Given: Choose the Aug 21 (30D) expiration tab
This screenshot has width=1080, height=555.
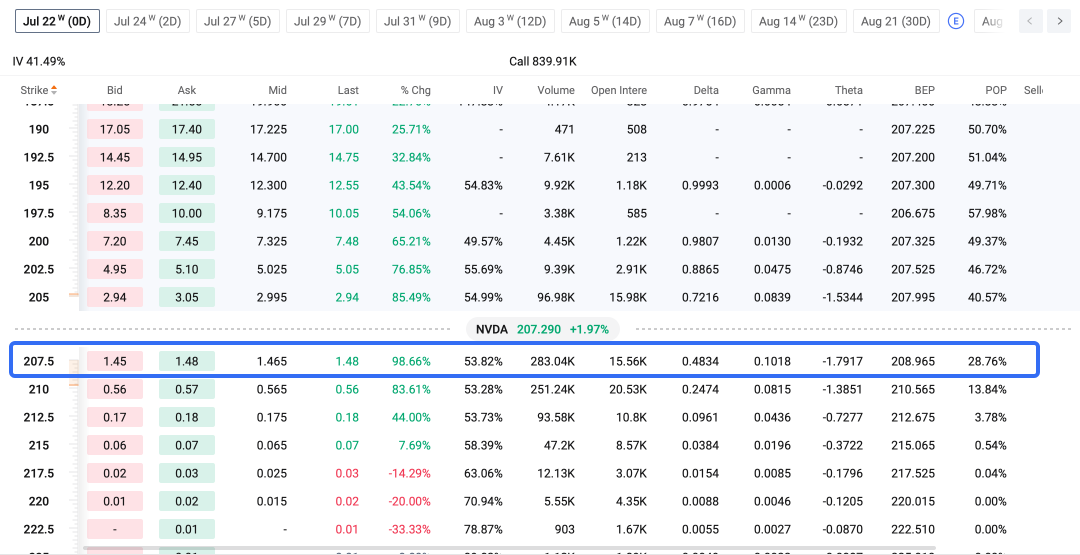Looking at the screenshot, I should tap(896, 21).
